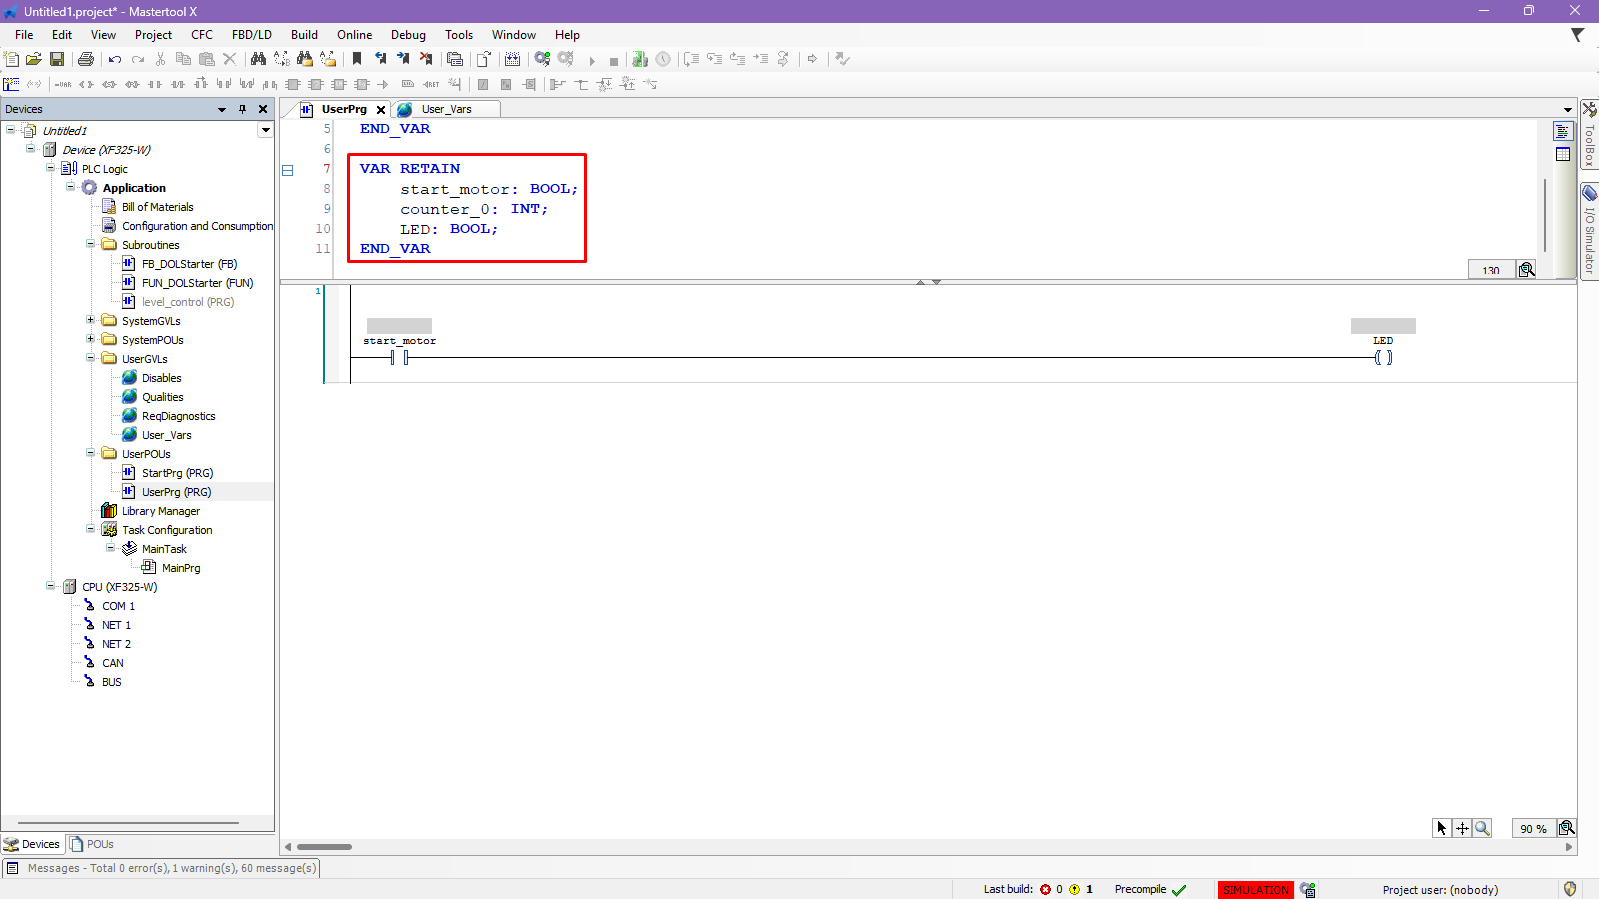Open the Online menu
Viewport: 1599px width, 899px height.
[354, 35]
